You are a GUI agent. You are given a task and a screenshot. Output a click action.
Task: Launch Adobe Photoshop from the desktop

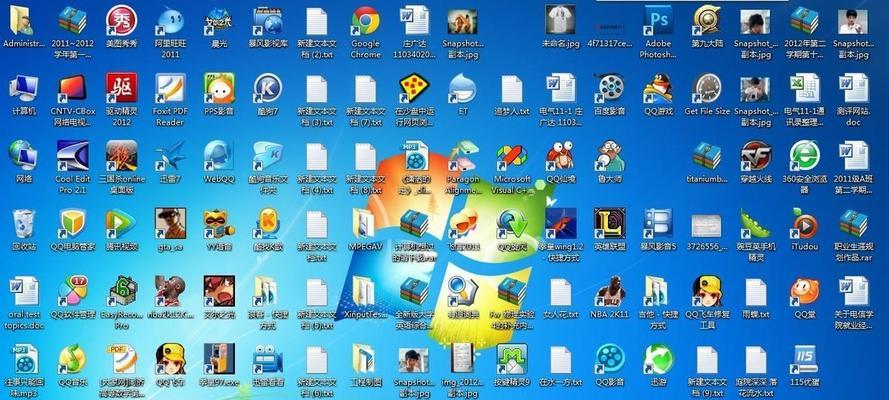tap(658, 22)
